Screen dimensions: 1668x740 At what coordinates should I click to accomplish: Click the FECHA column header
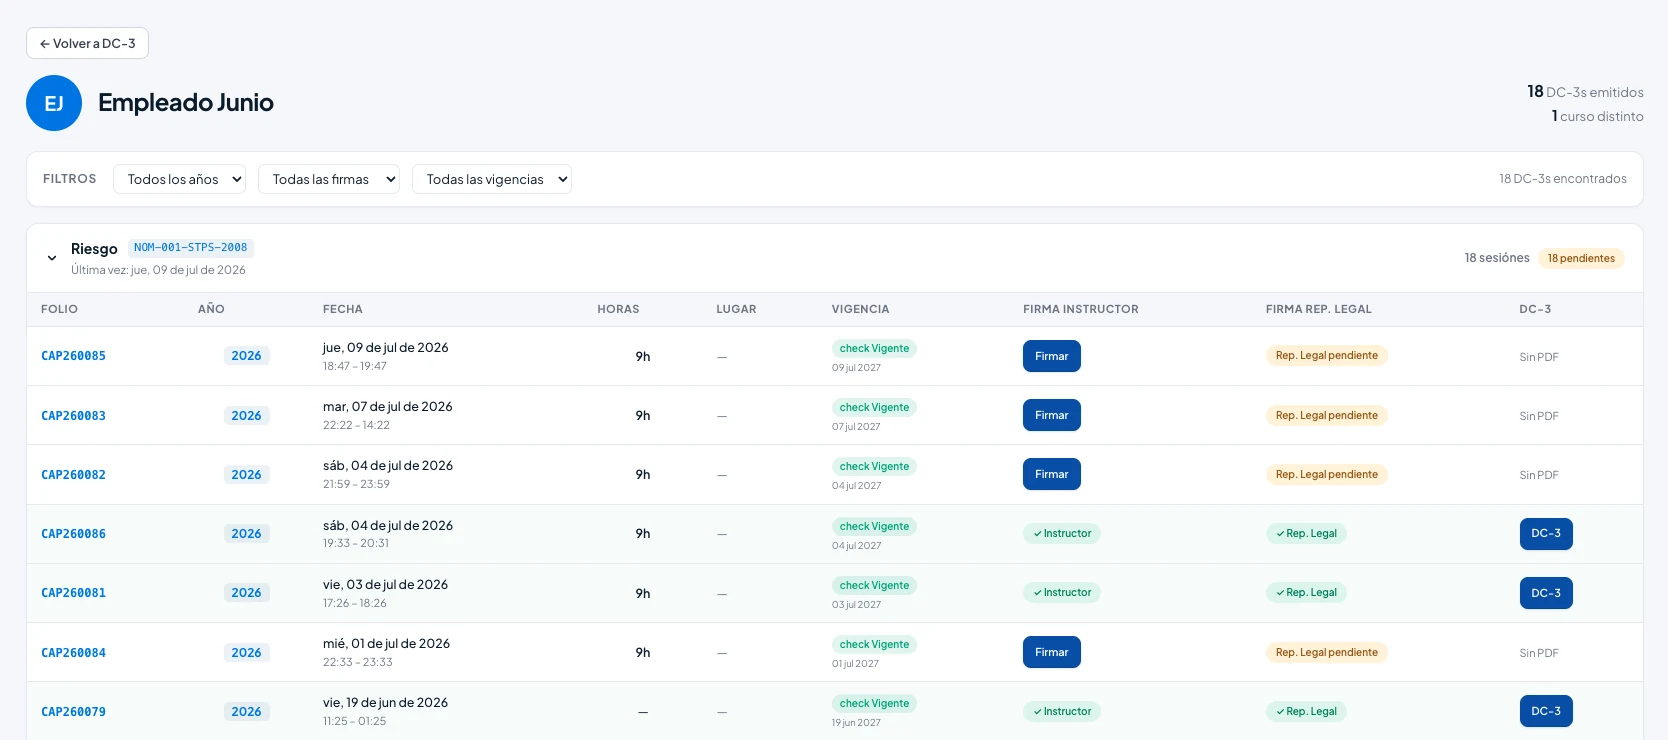click(x=343, y=309)
